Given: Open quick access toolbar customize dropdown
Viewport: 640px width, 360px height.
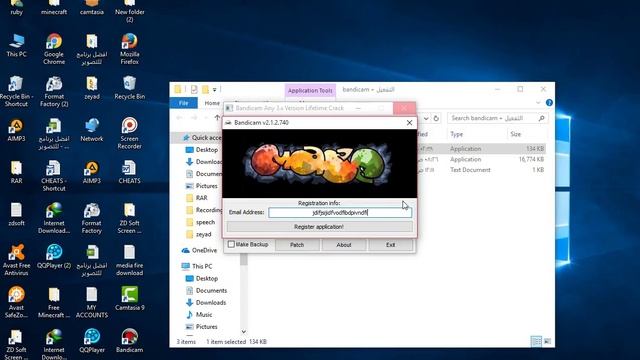Looking at the screenshot, I should click(x=214, y=89).
